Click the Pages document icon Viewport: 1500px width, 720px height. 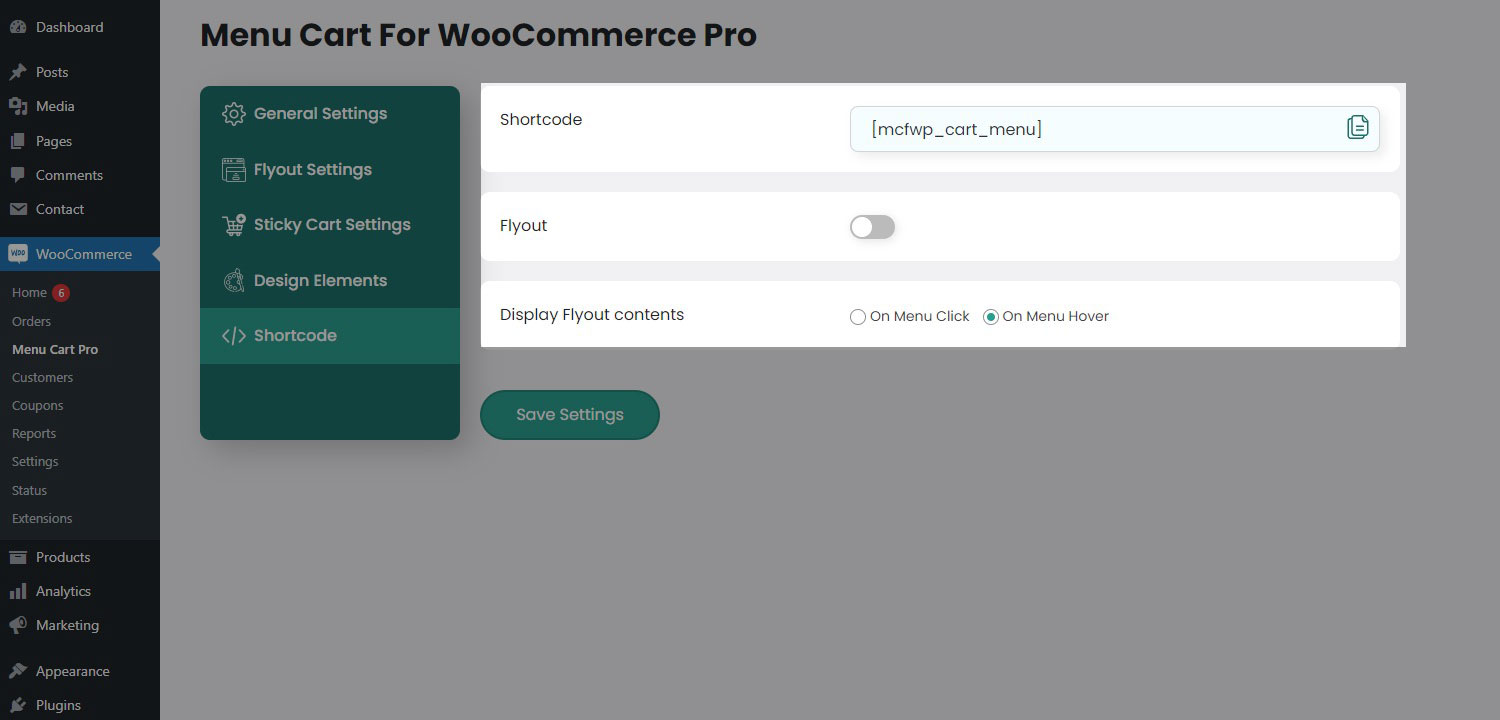18,141
